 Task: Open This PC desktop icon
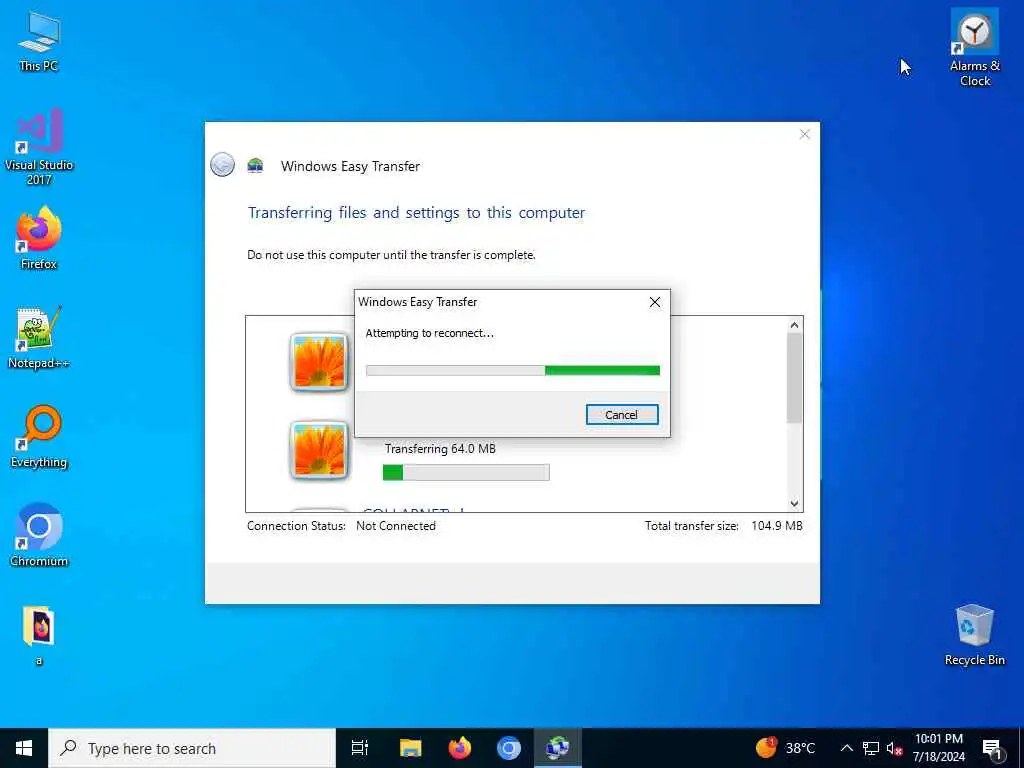(39, 41)
